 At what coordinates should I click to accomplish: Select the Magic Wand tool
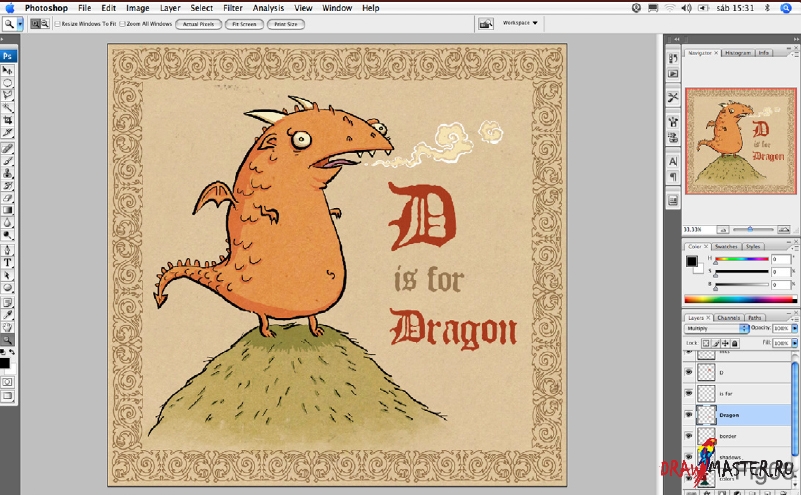(7, 107)
